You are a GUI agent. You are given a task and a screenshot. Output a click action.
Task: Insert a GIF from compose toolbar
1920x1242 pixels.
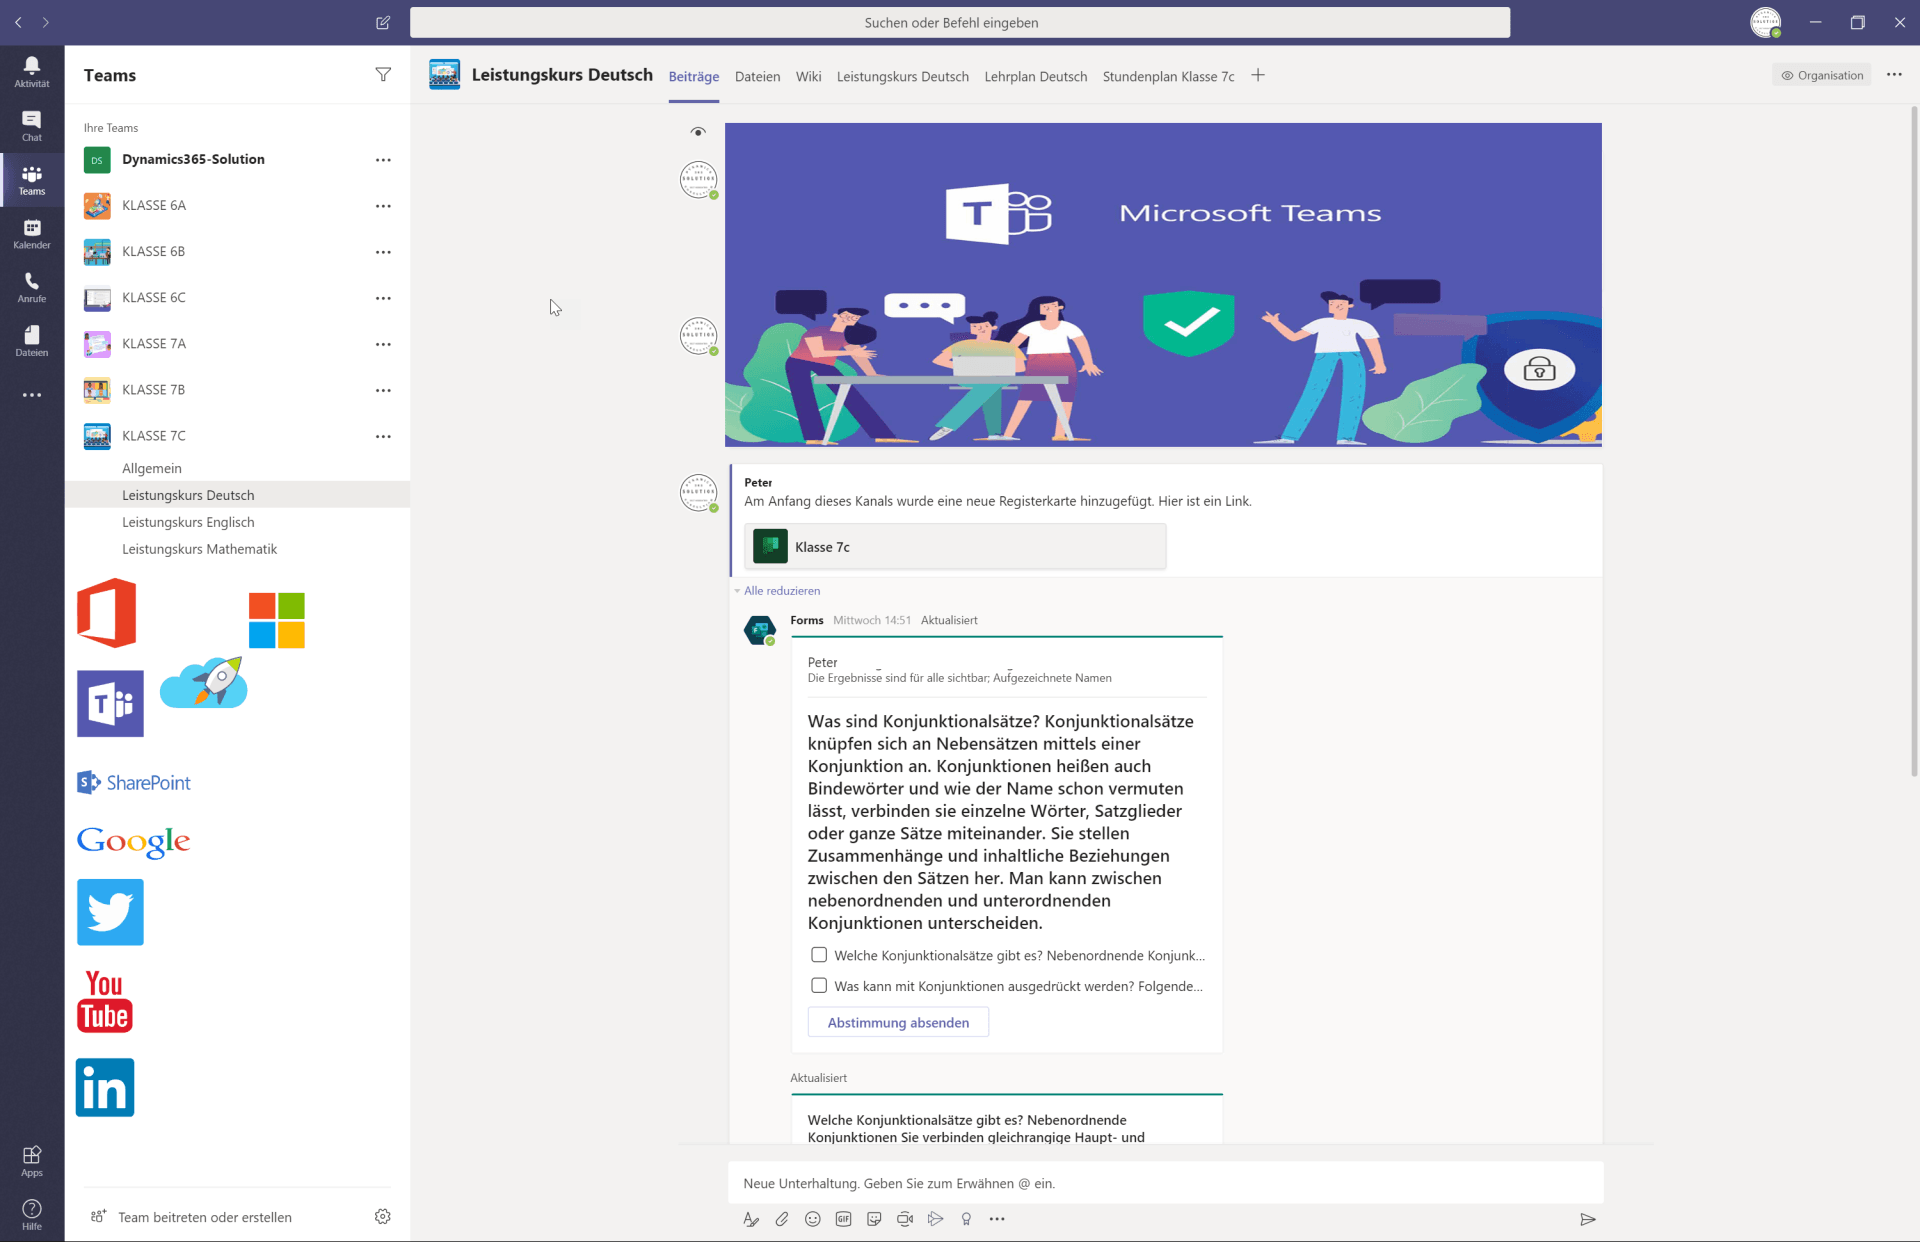pyautogui.click(x=844, y=1219)
